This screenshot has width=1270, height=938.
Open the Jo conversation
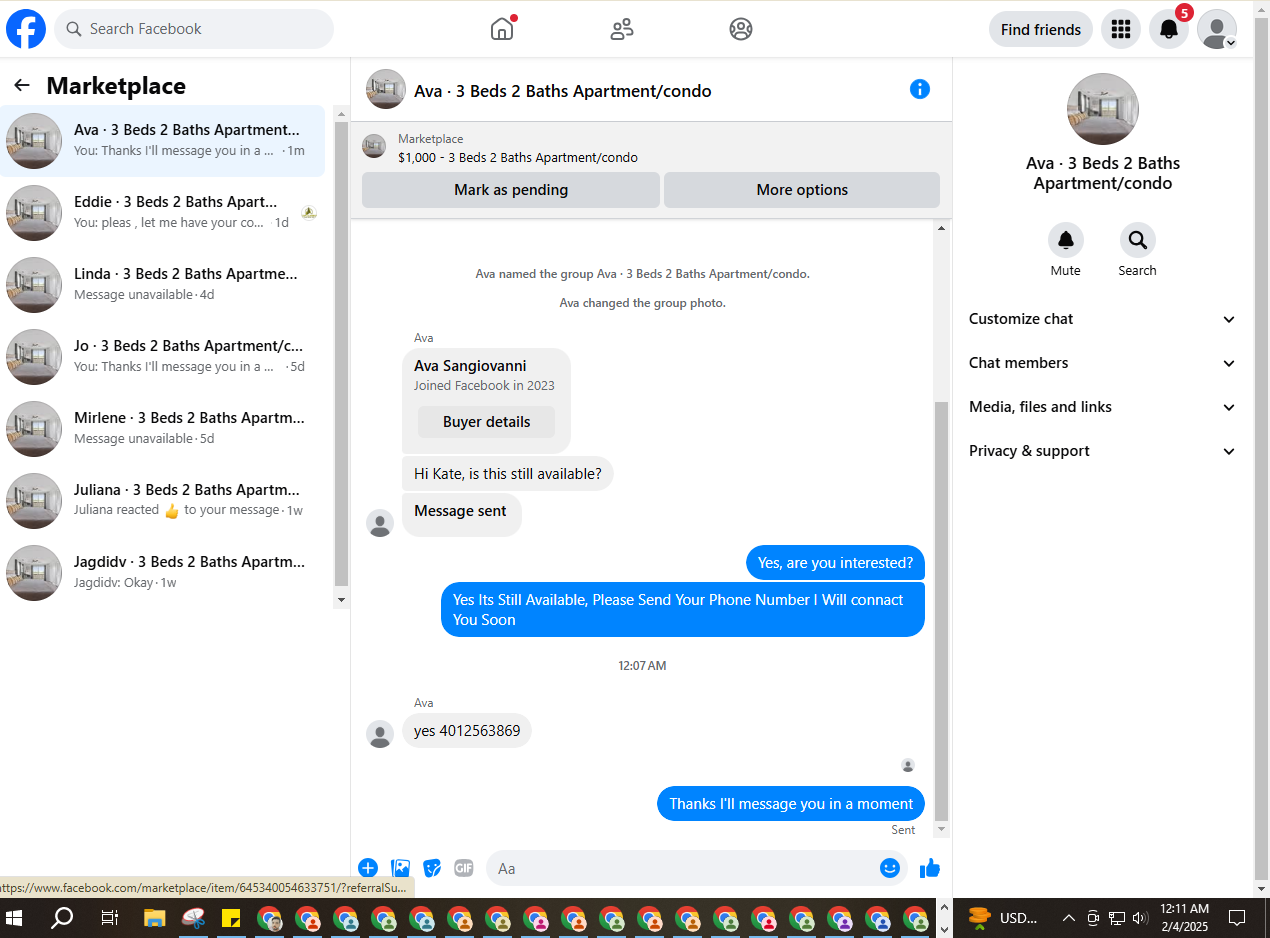[x=163, y=357]
